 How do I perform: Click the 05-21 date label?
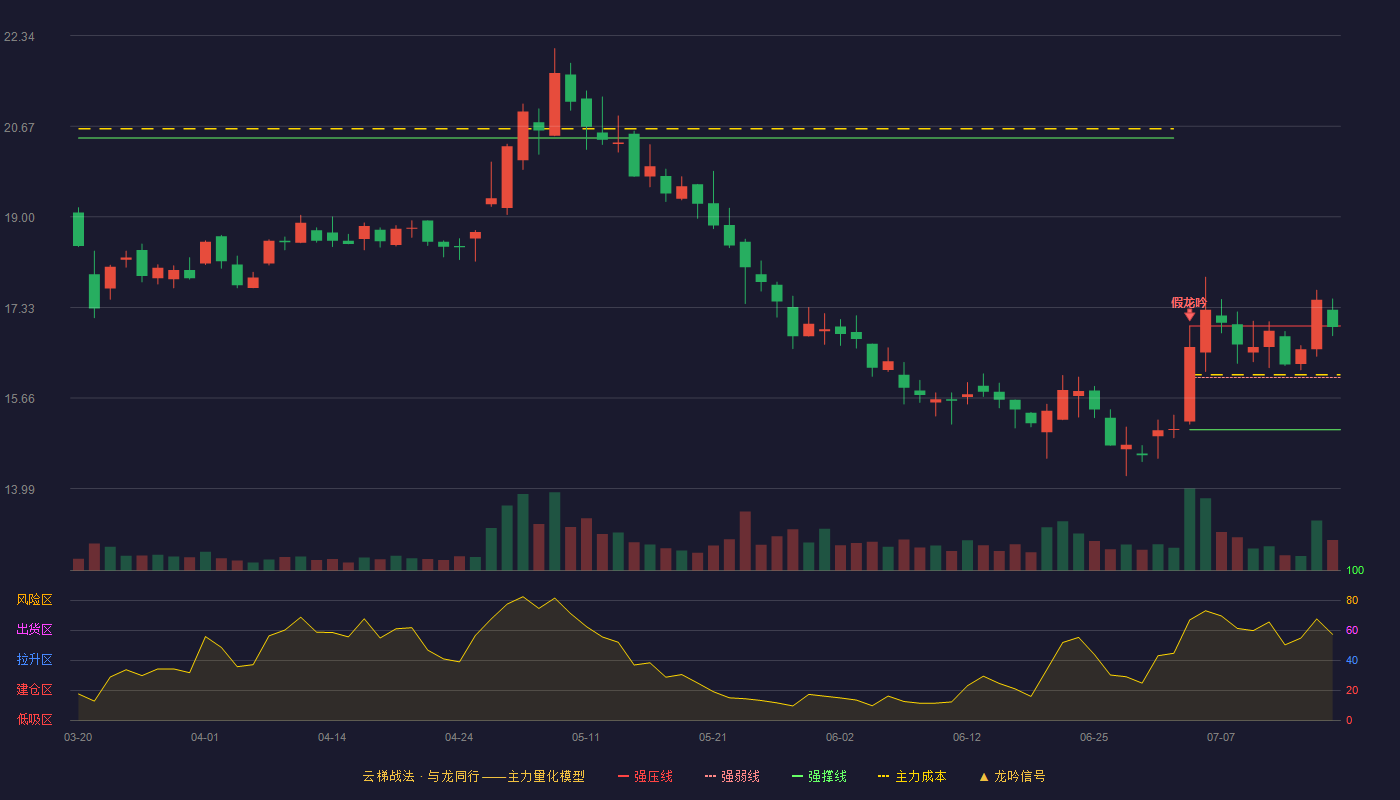coord(713,737)
